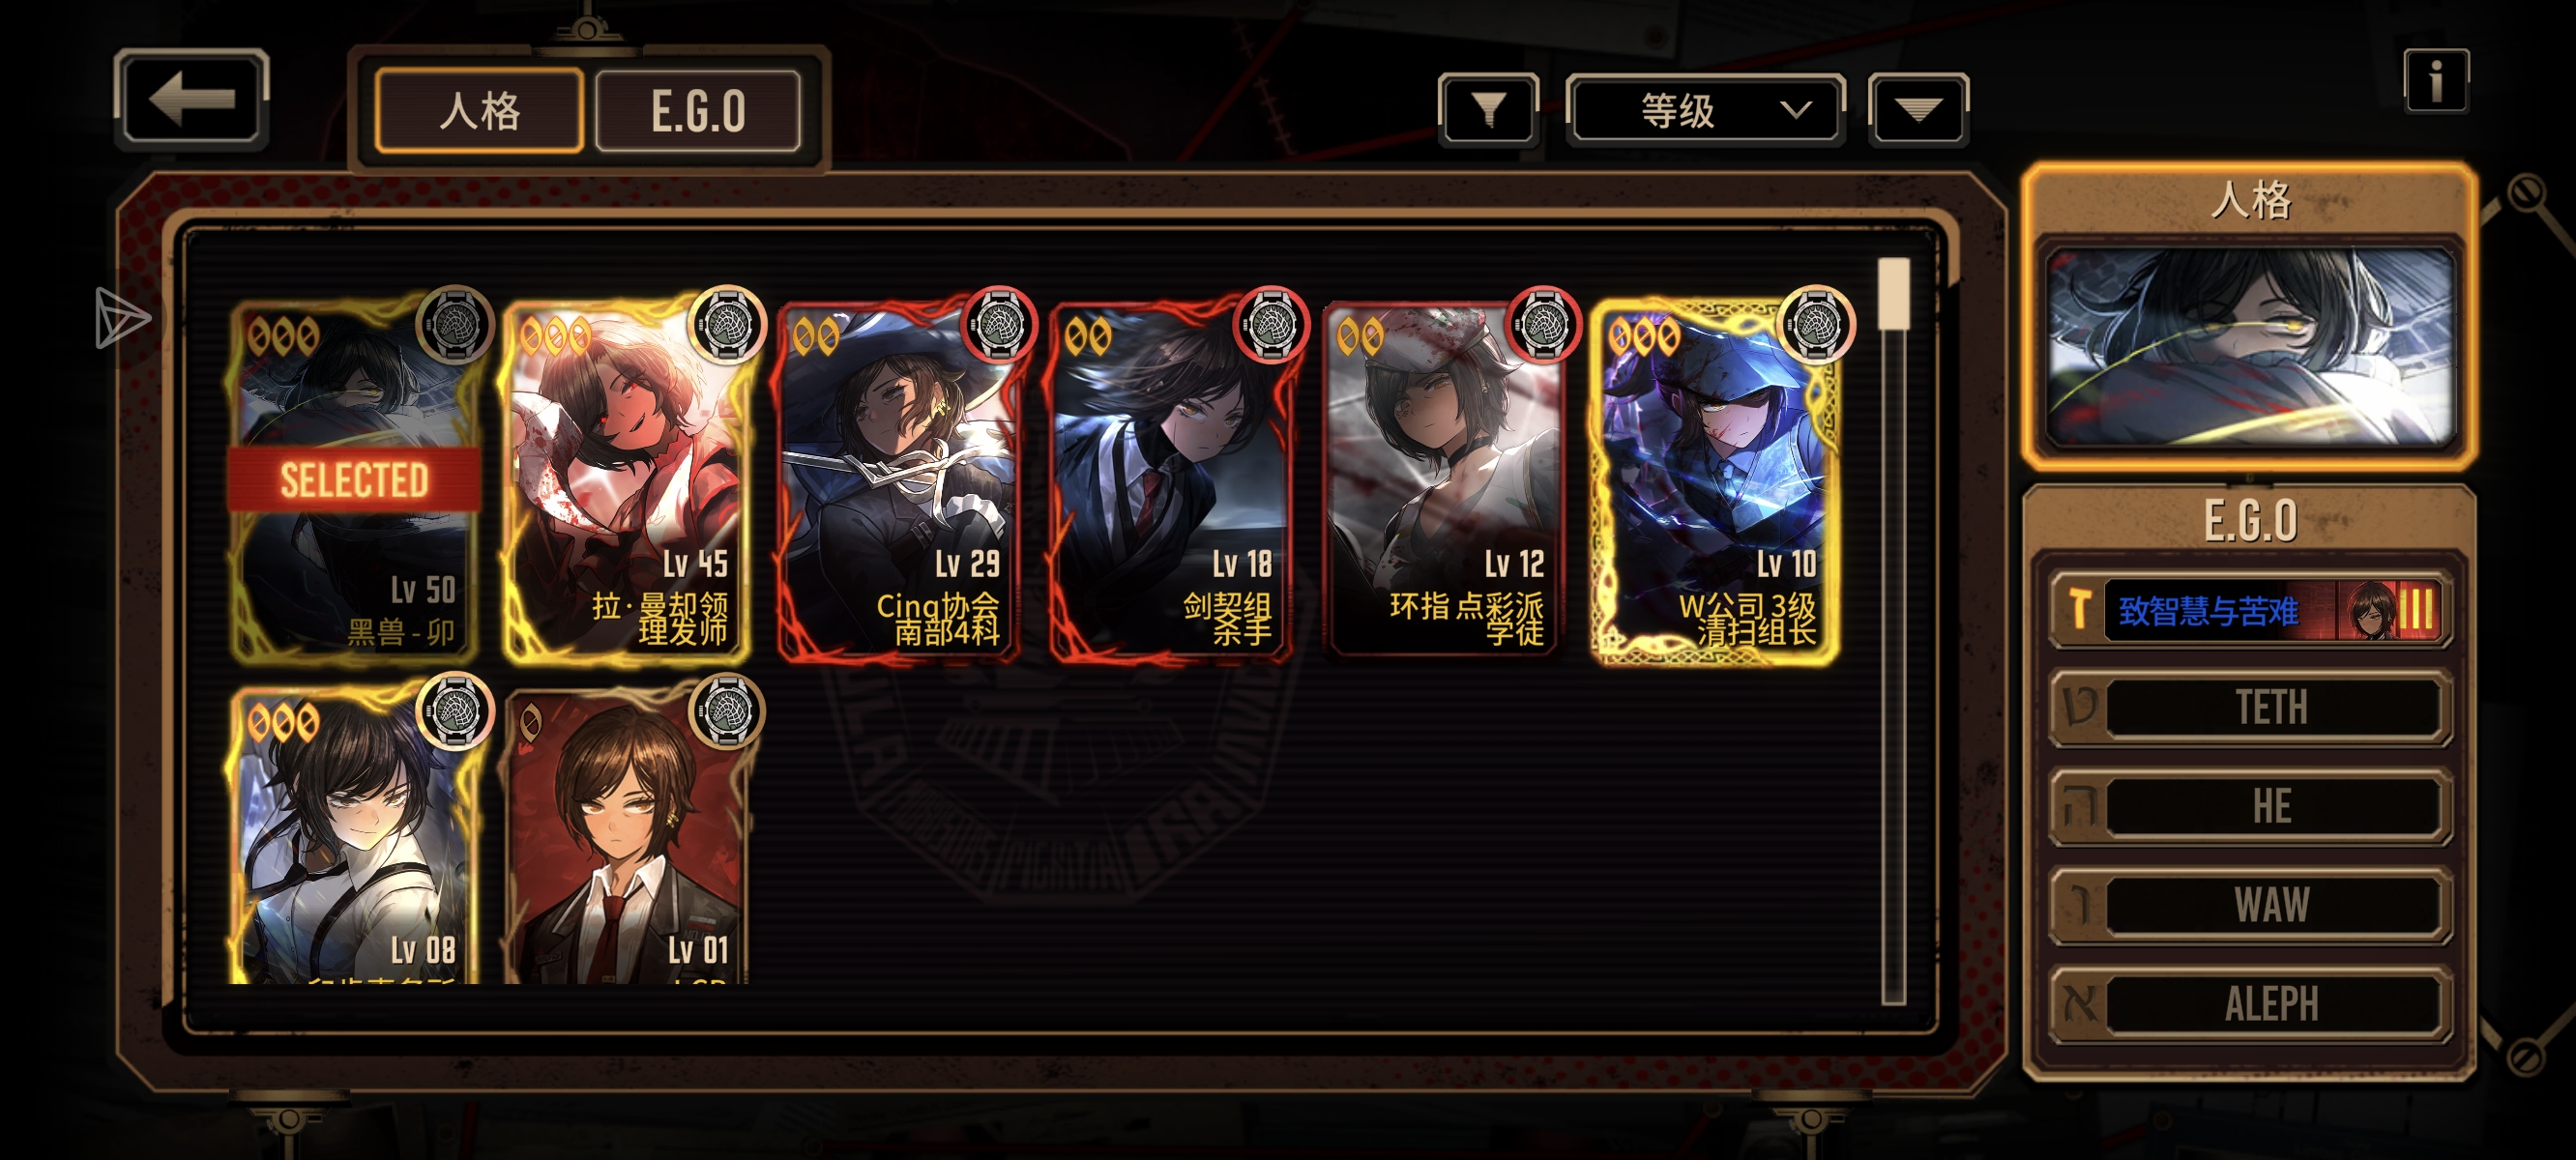The height and width of the screenshot is (1160, 2576).
Task: Click the watch icon on Lv 29 card
Action: 999,323
